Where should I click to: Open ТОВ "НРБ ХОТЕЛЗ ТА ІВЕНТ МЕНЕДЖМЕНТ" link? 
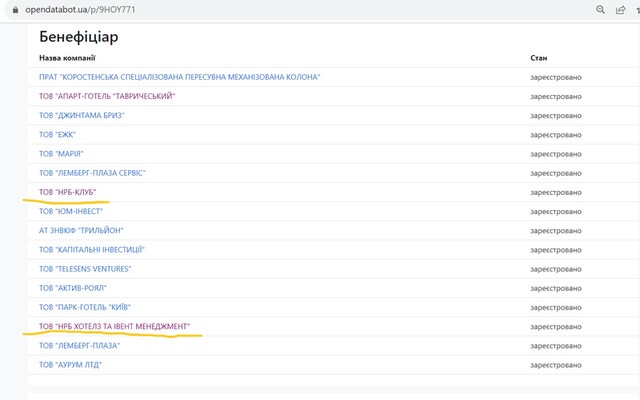114,326
